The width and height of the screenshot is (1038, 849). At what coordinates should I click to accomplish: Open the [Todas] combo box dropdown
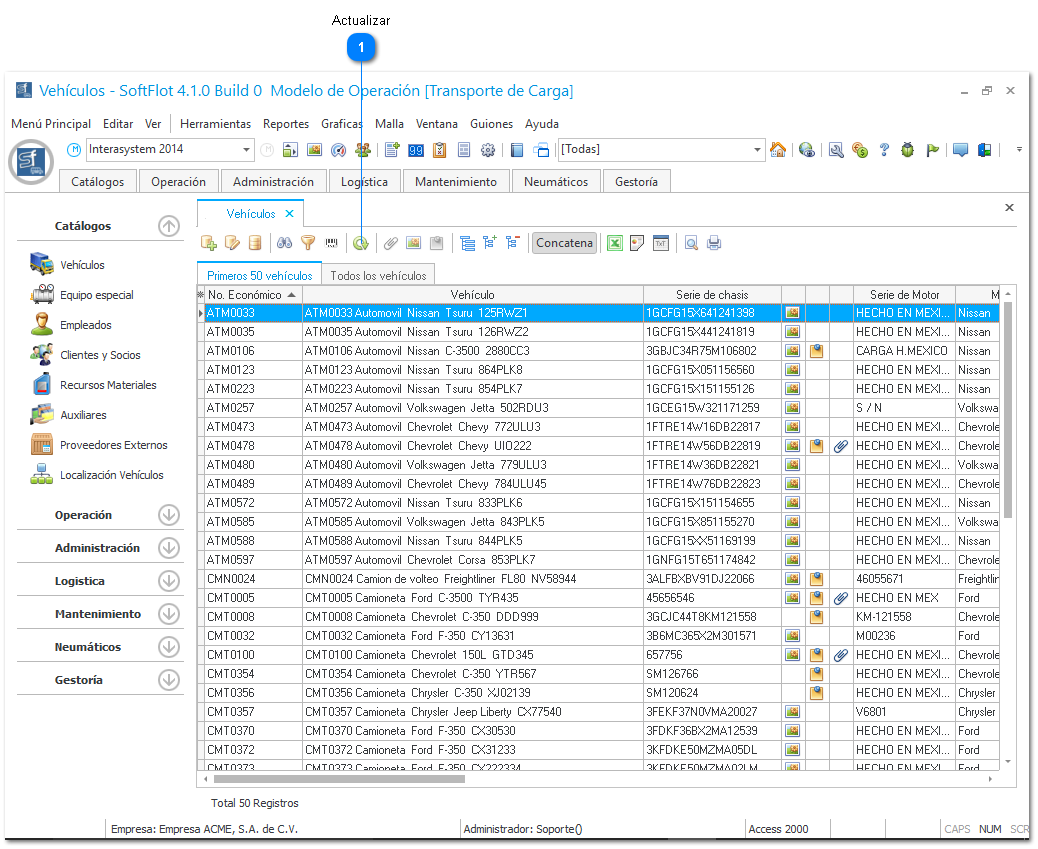point(757,150)
